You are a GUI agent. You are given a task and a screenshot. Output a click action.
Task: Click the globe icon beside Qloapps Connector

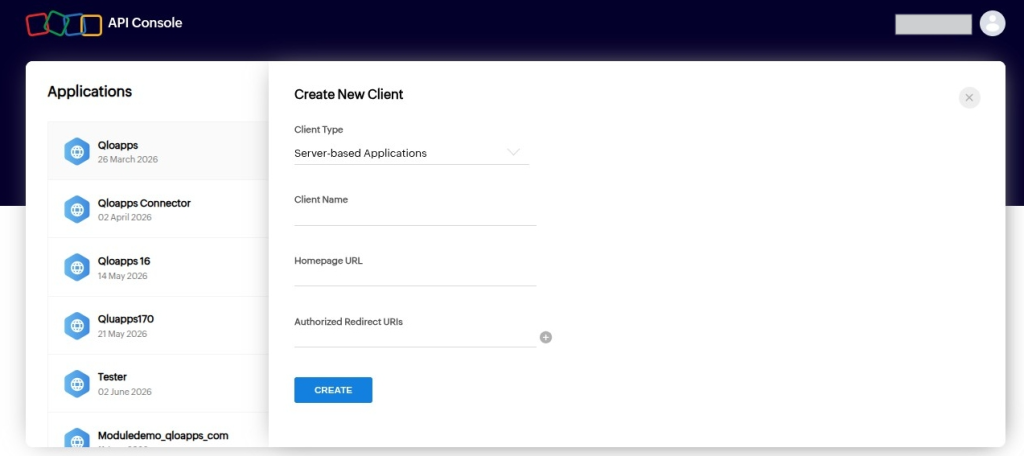77,210
